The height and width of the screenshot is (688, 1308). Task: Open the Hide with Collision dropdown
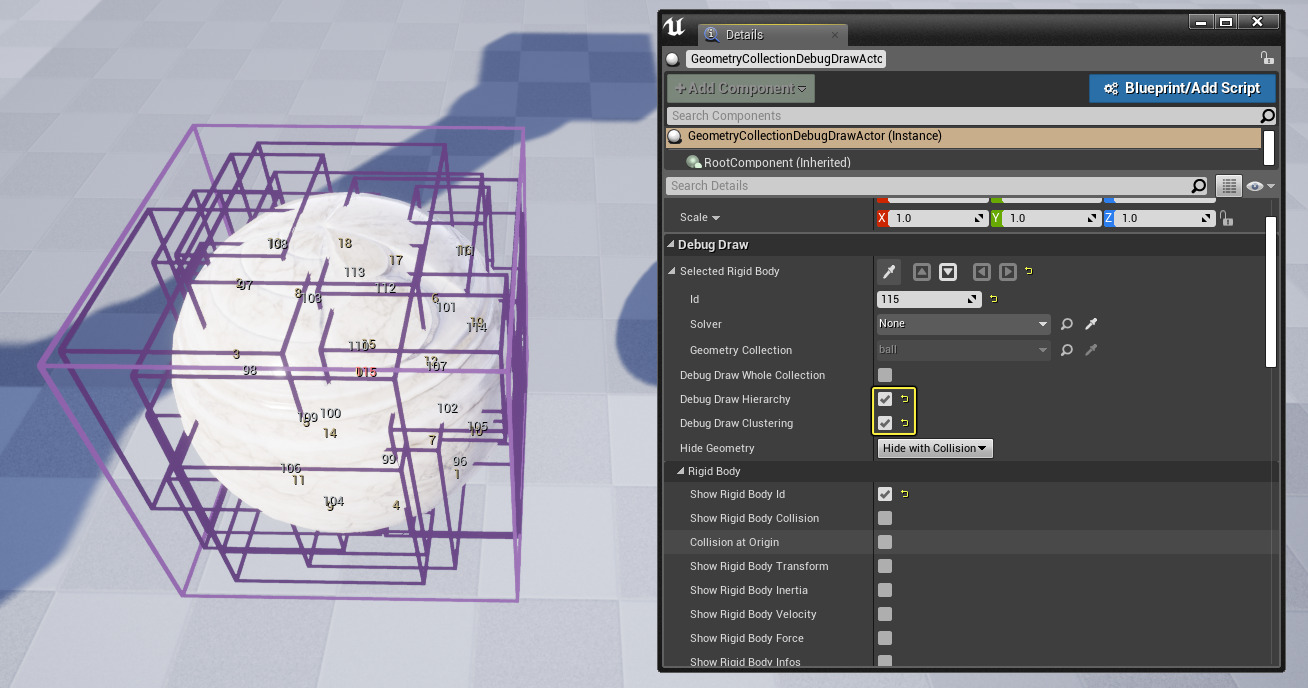[x=935, y=447]
